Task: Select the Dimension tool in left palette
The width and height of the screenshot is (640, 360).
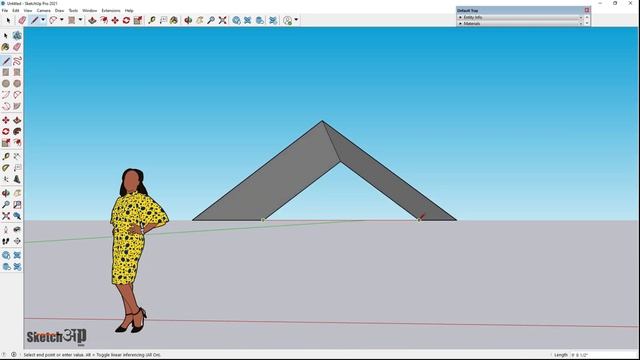Action: coord(17,157)
